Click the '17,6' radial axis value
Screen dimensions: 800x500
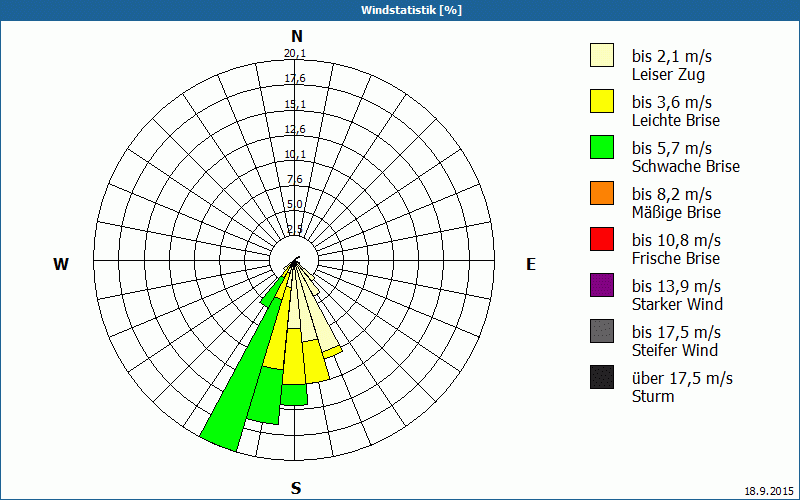(x=295, y=78)
